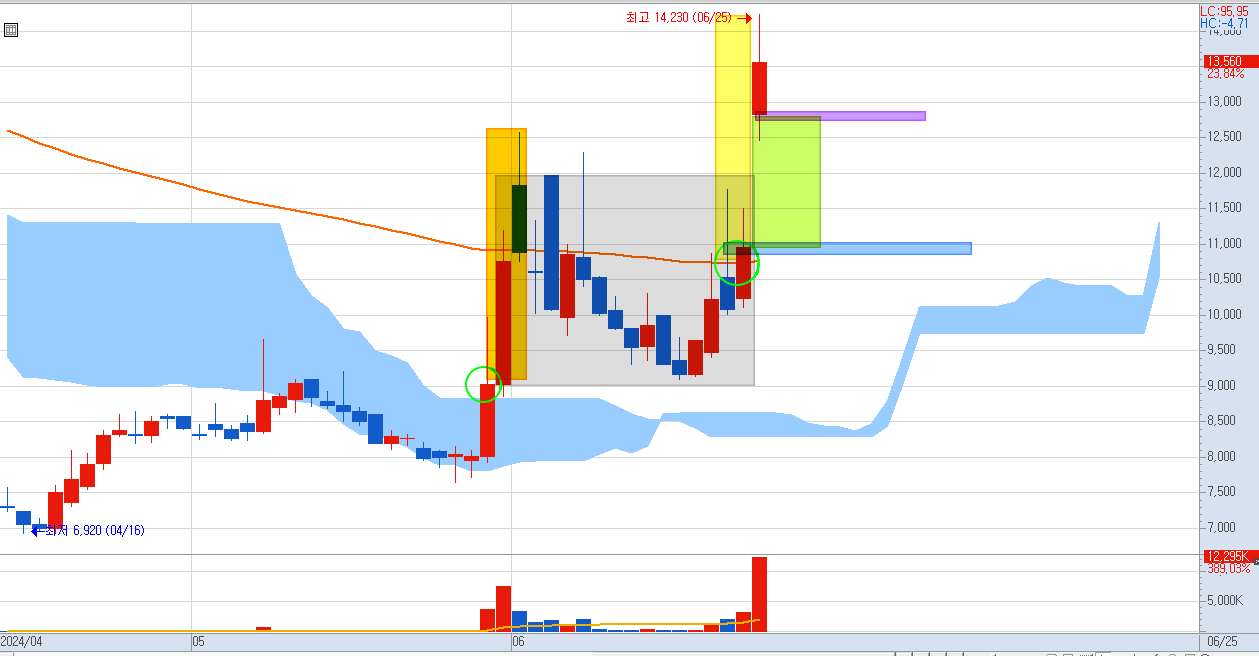Screen dimensions: 1259x656
Task: Click the 11,000 price axis label
Action: tap(1224, 244)
